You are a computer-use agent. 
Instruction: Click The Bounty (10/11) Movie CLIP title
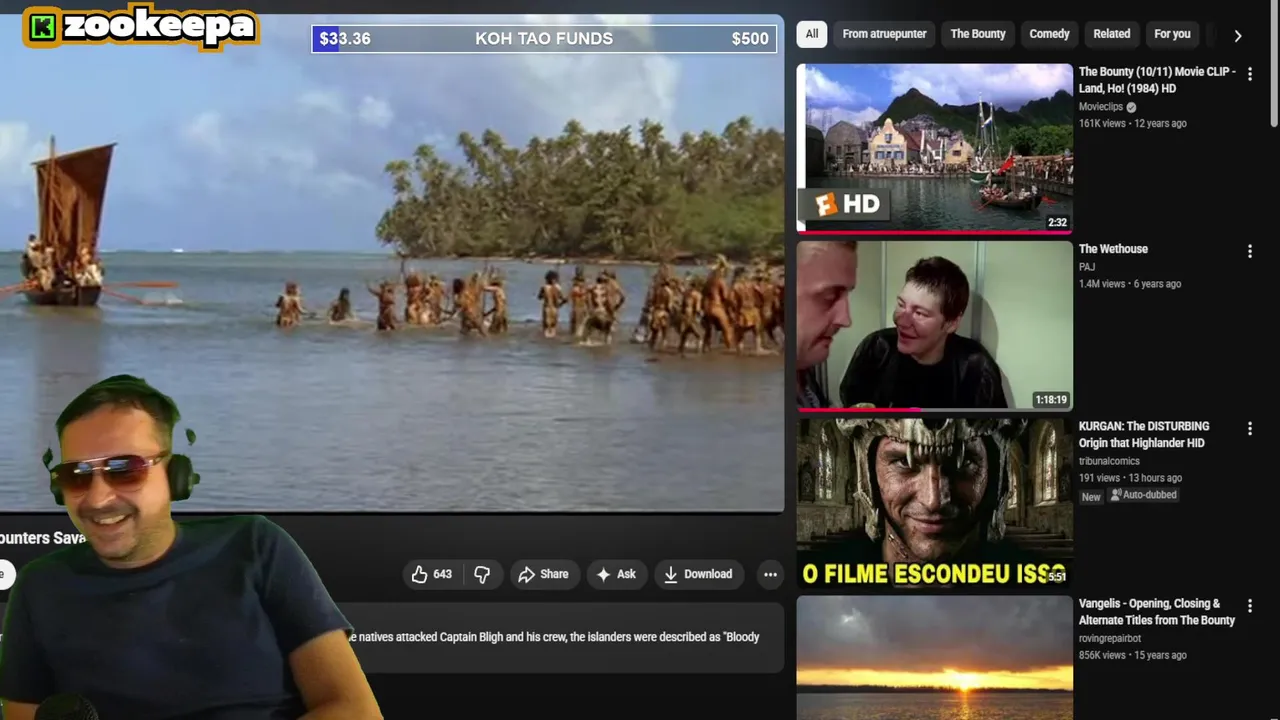pos(1157,80)
